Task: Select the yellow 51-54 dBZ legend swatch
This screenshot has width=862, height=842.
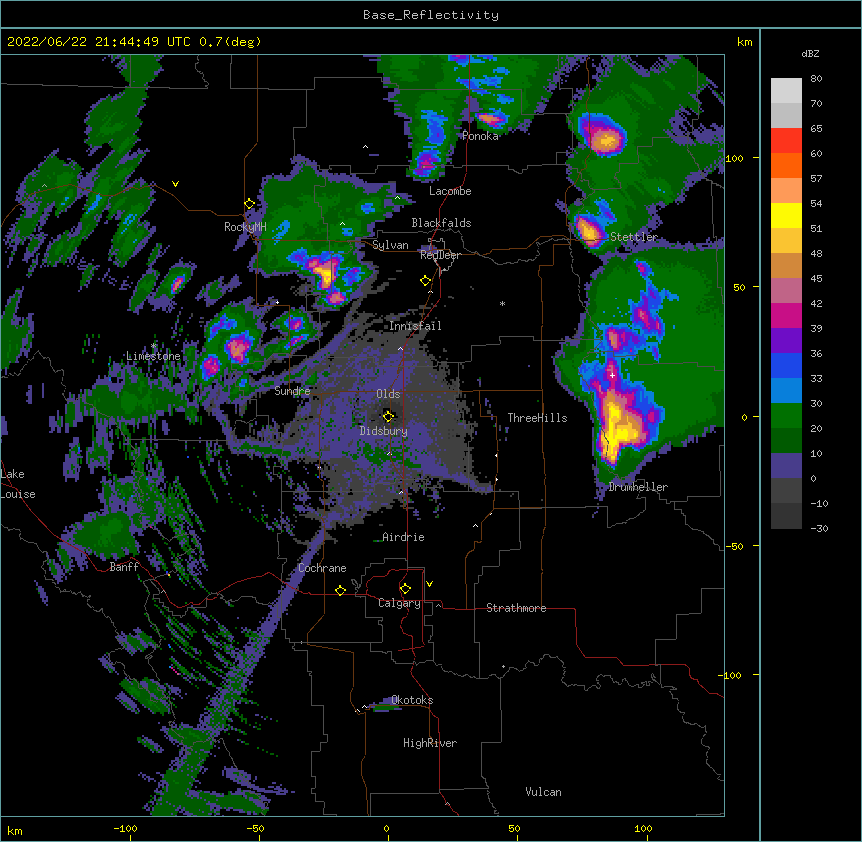Action: click(786, 216)
